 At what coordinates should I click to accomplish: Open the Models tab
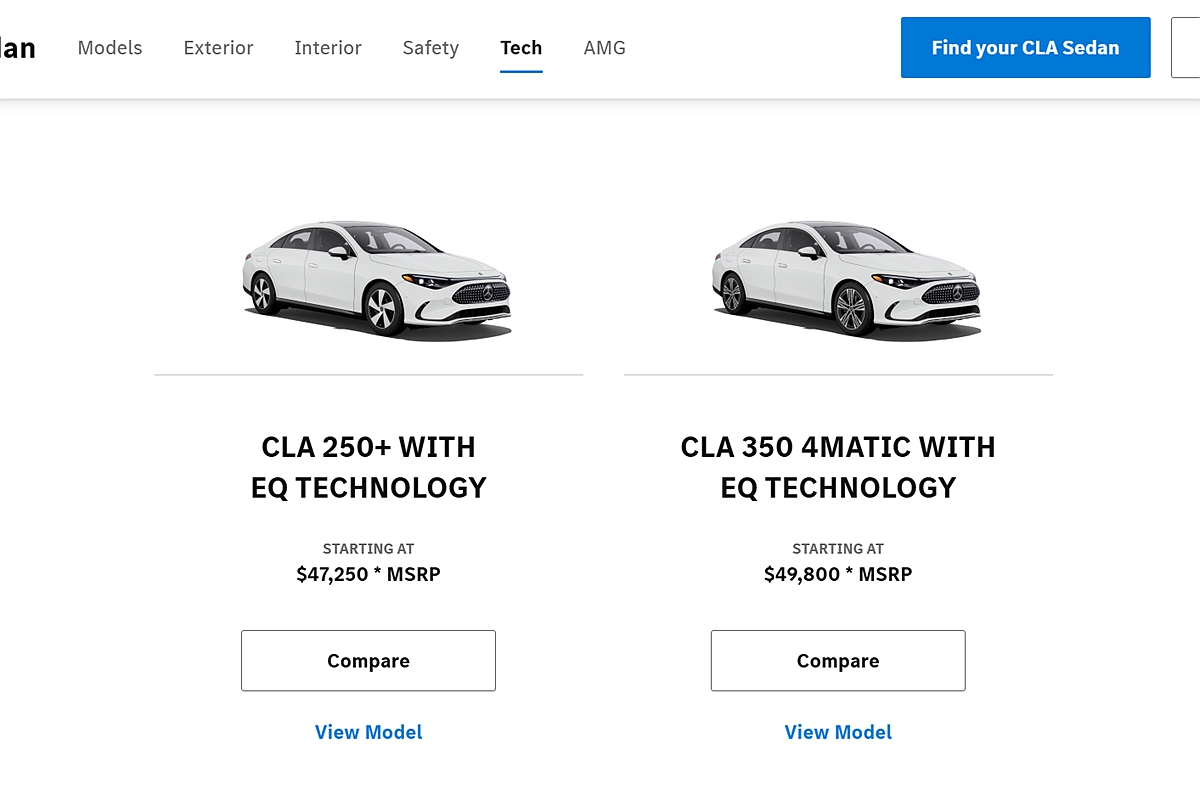pyautogui.click(x=110, y=48)
